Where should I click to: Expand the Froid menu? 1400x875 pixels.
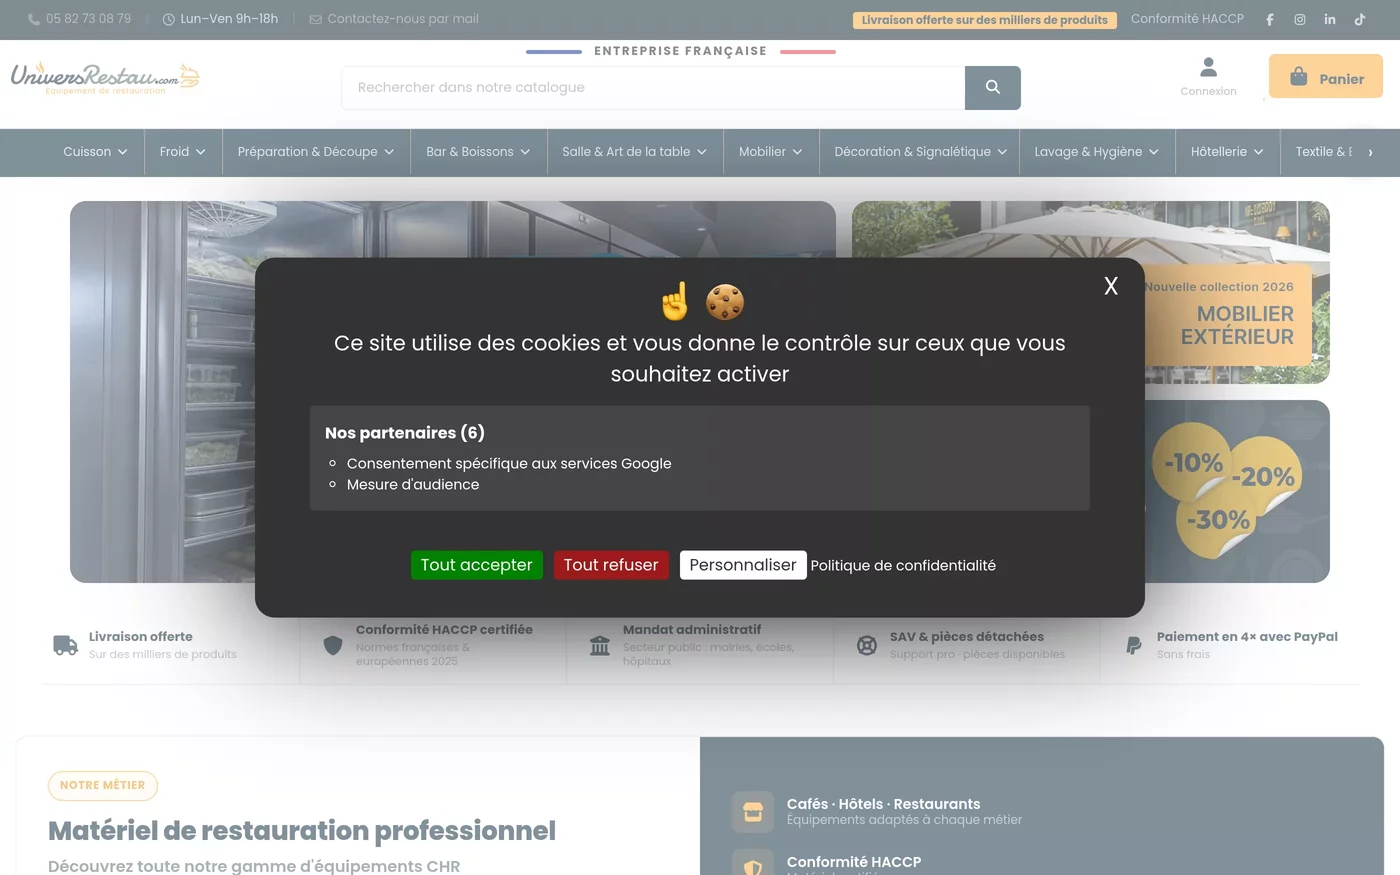click(x=183, y=152)
